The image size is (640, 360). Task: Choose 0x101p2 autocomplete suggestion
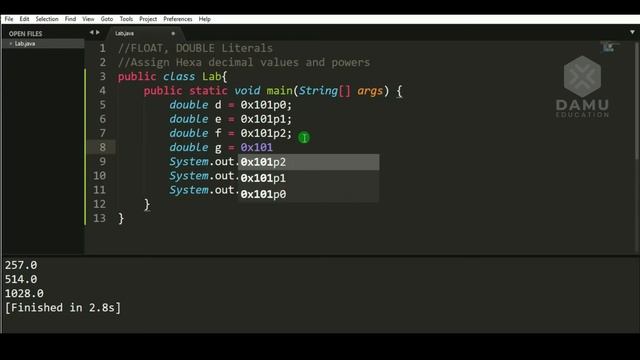[x=309, y=162]
